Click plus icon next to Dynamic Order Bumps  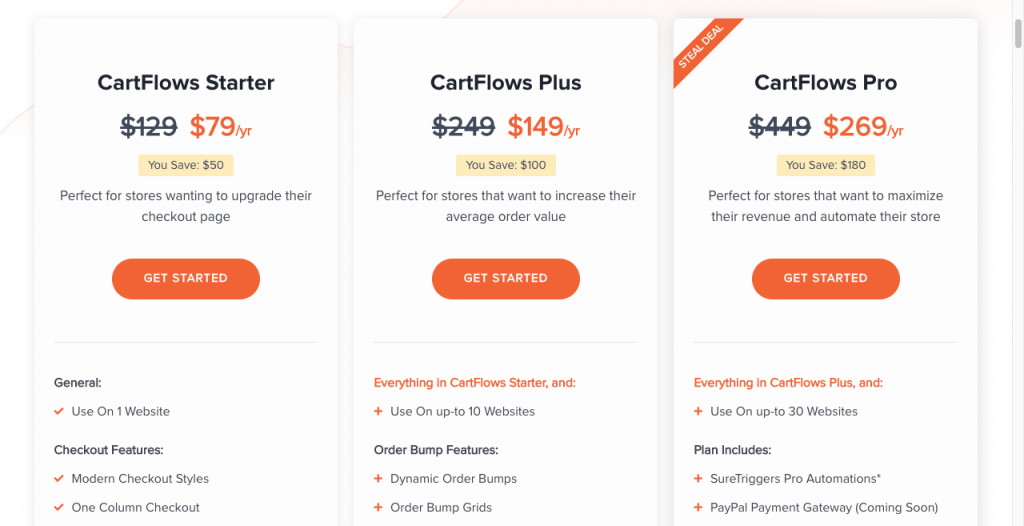378,479
